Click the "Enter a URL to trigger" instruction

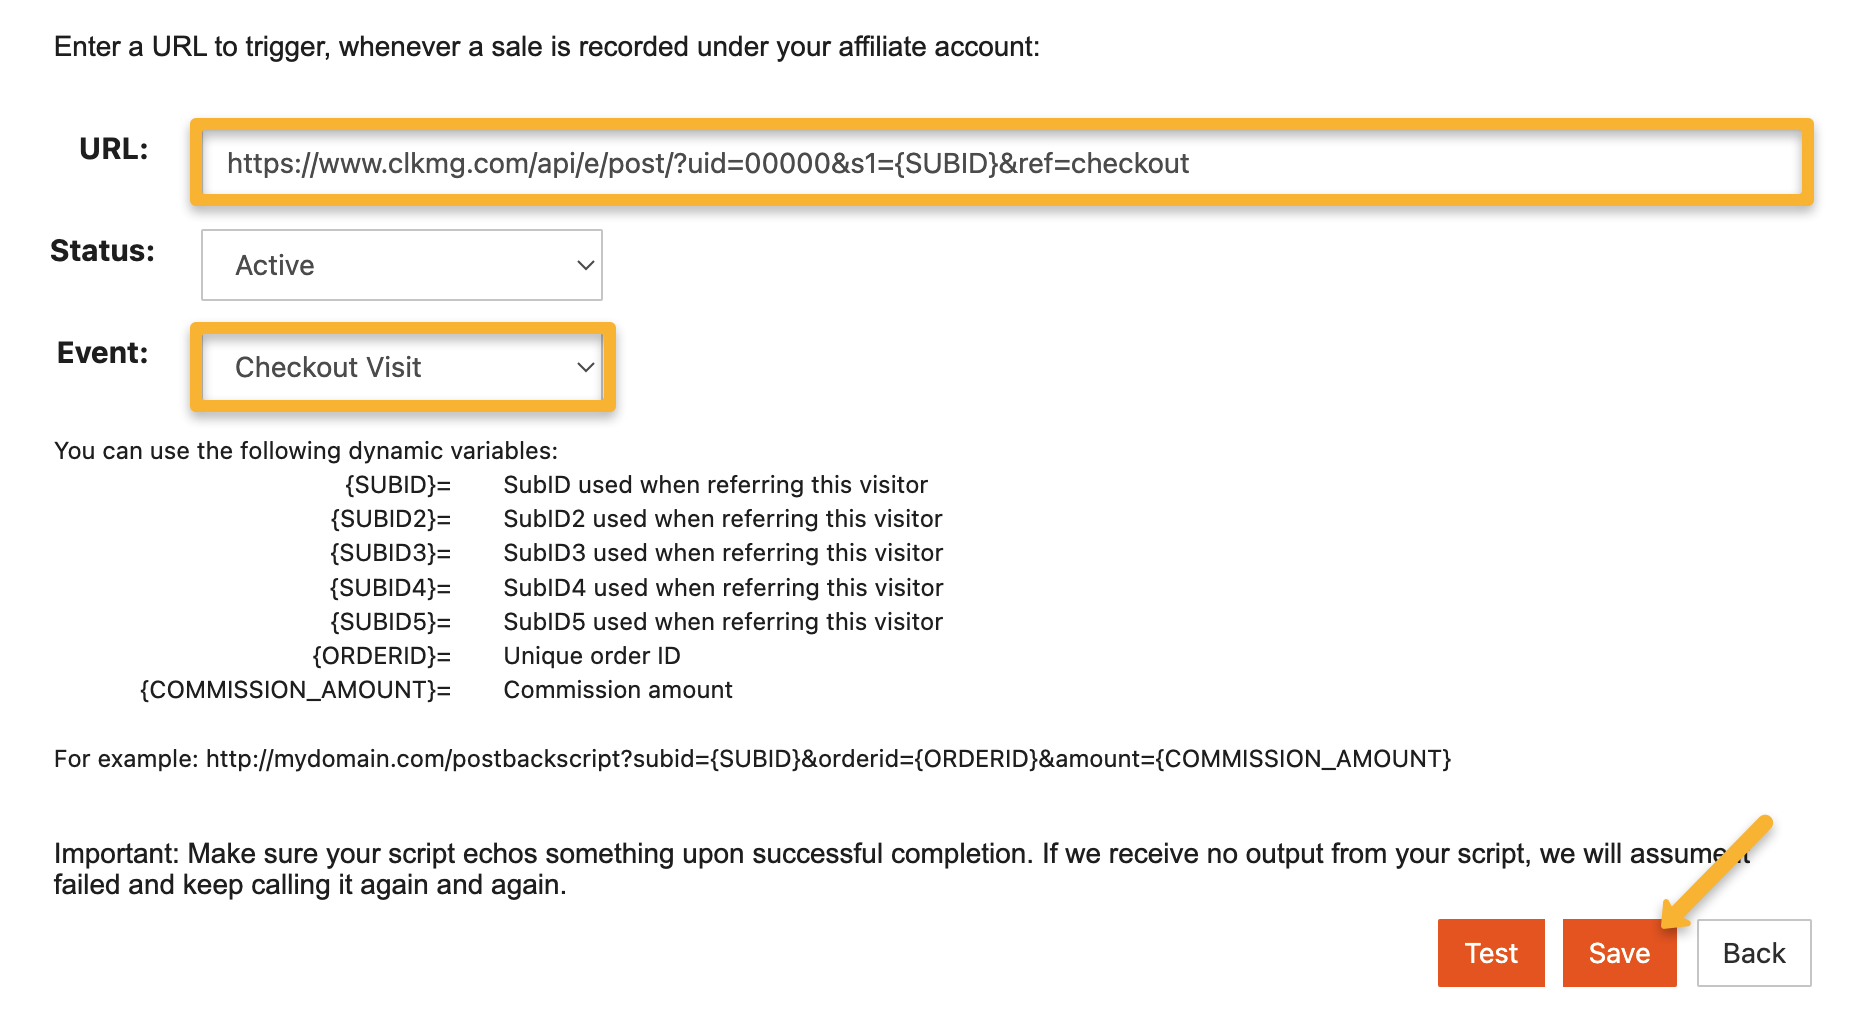click(546, 47)
